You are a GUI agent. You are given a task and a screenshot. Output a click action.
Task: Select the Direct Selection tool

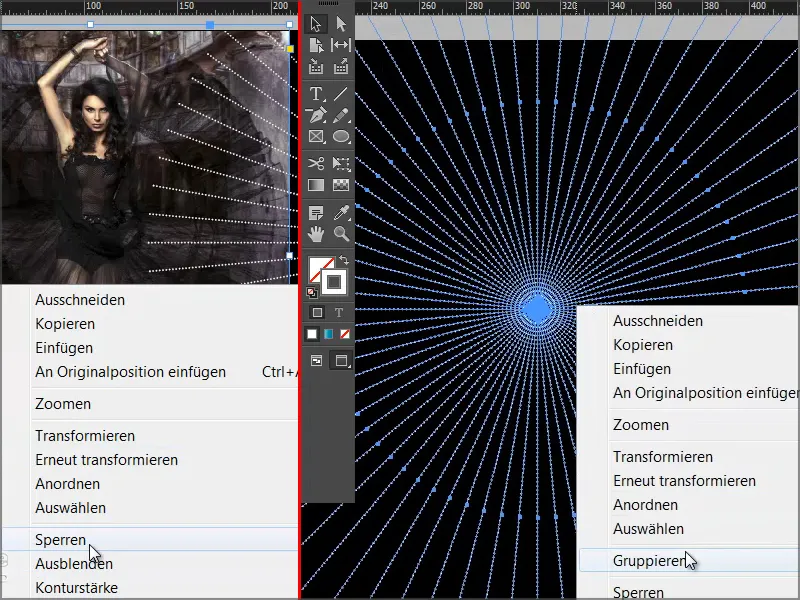point(341,24)
